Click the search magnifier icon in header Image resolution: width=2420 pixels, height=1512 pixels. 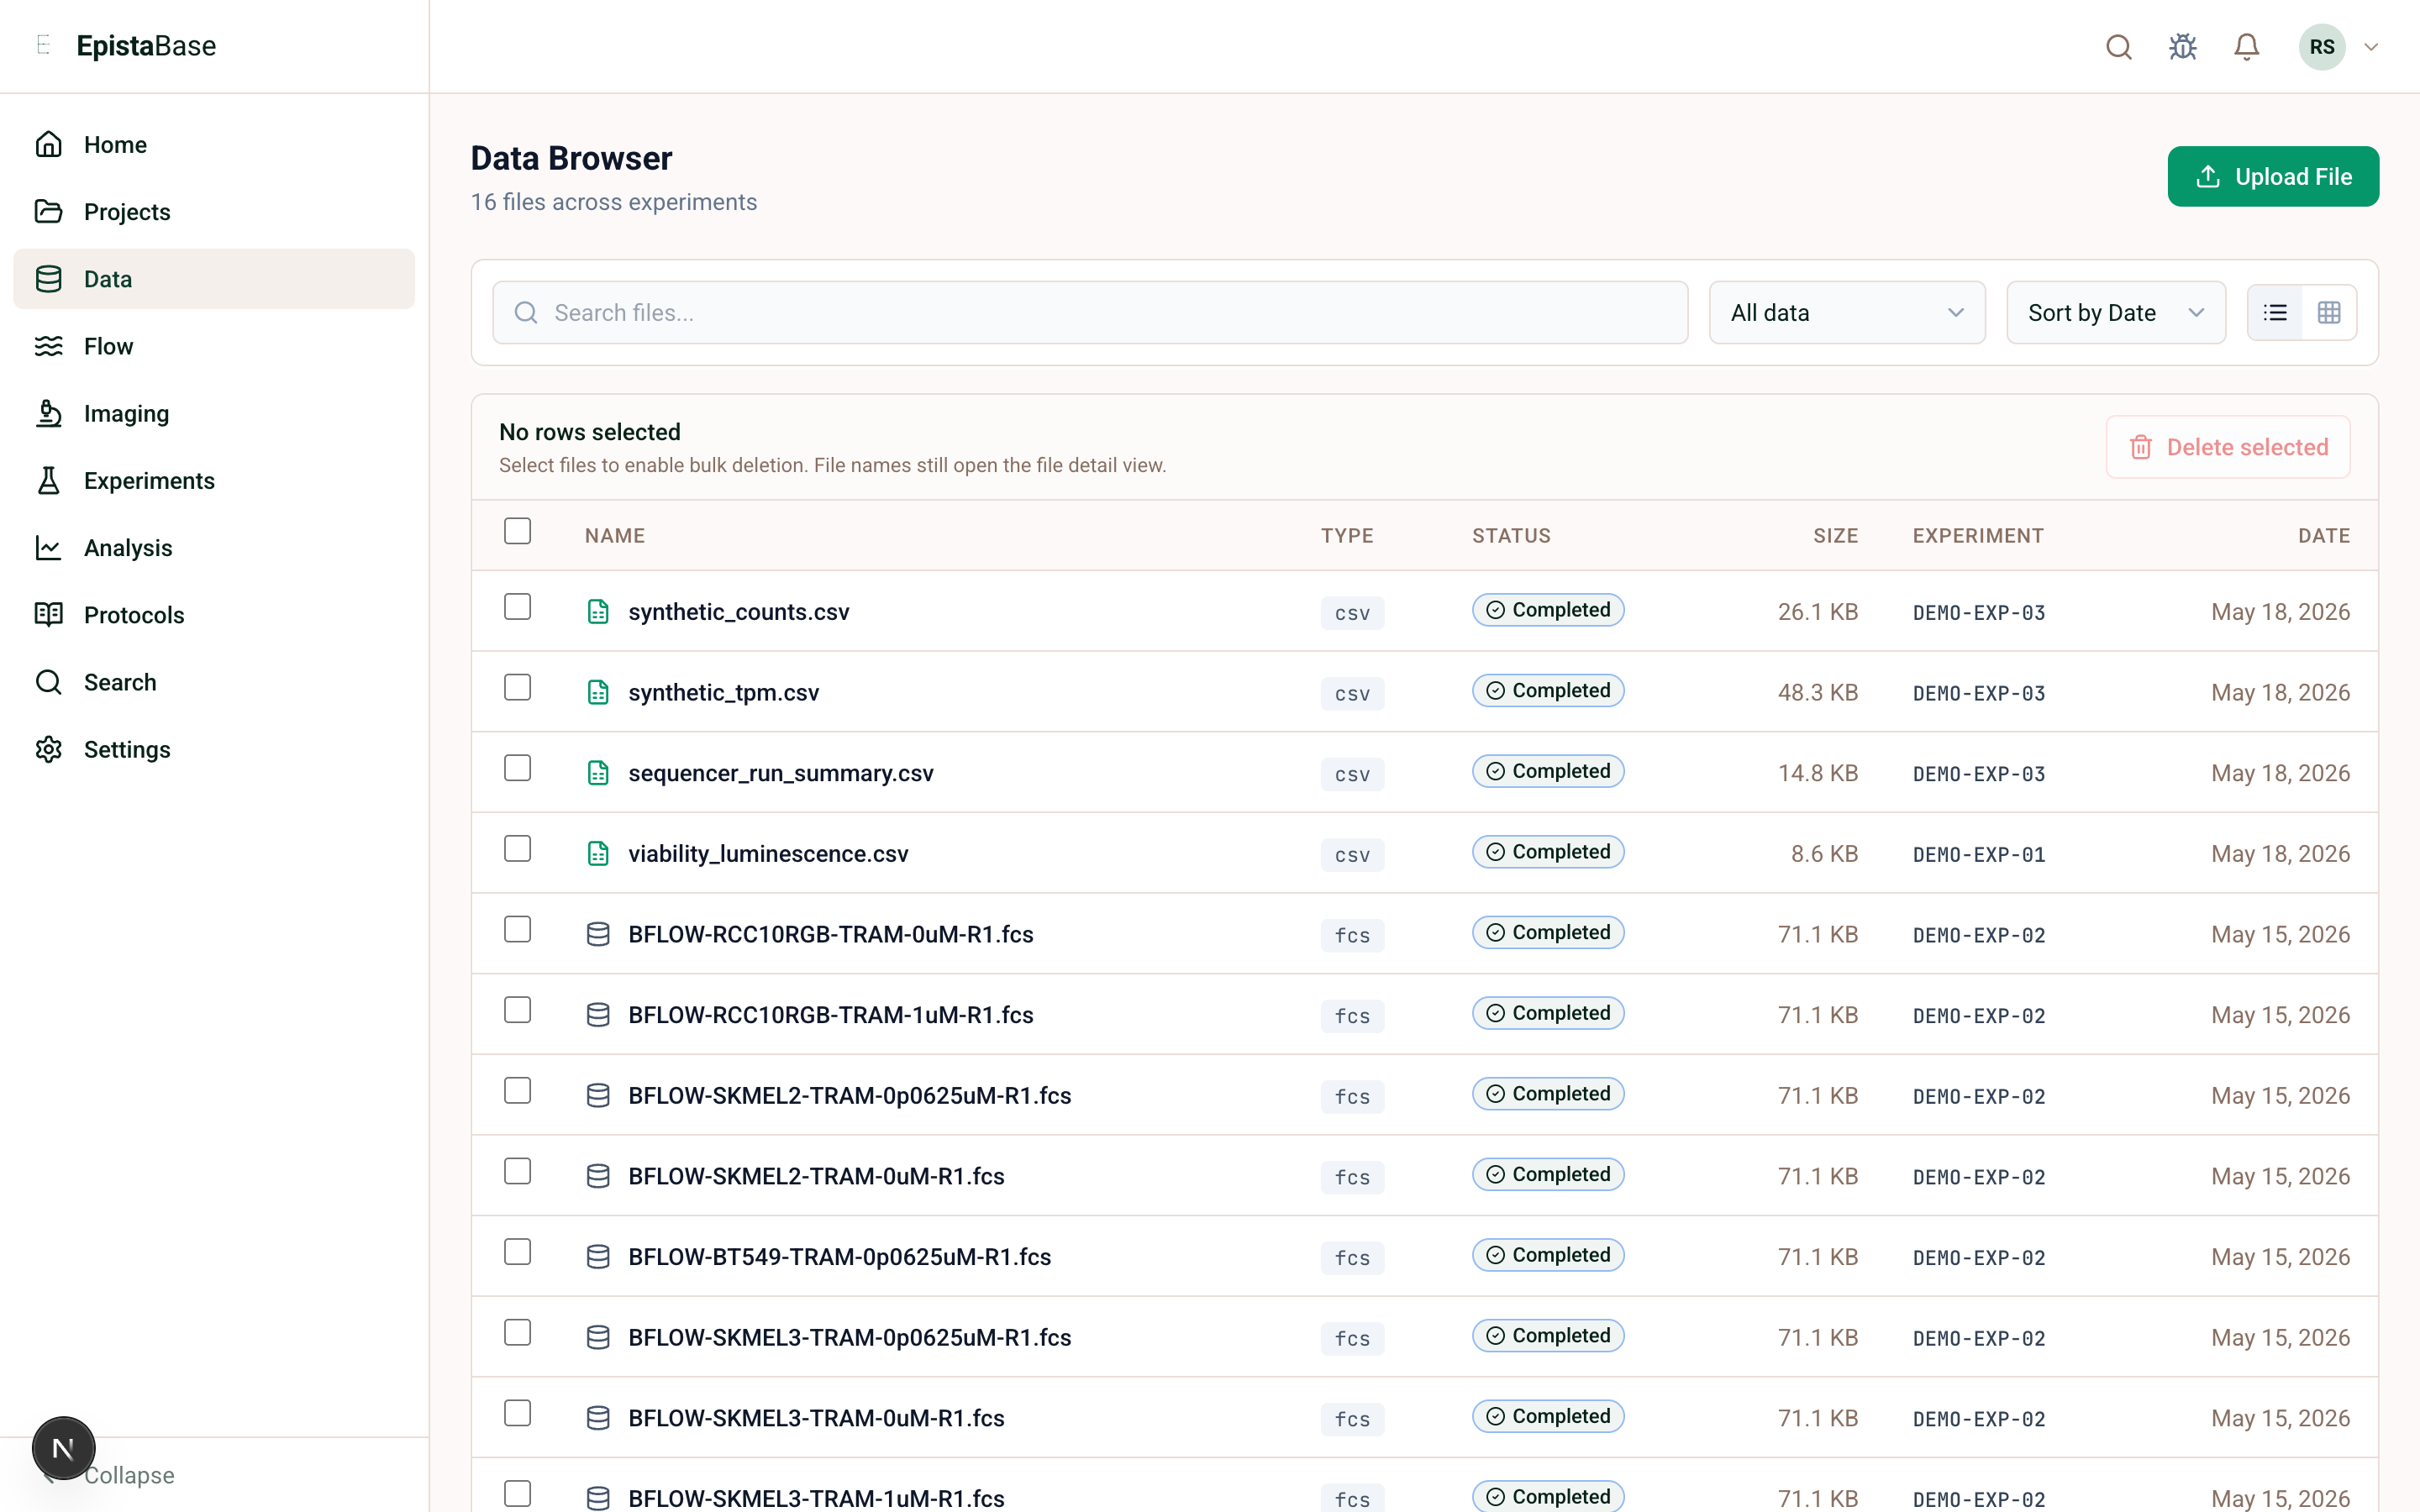tap(2118, 47)
